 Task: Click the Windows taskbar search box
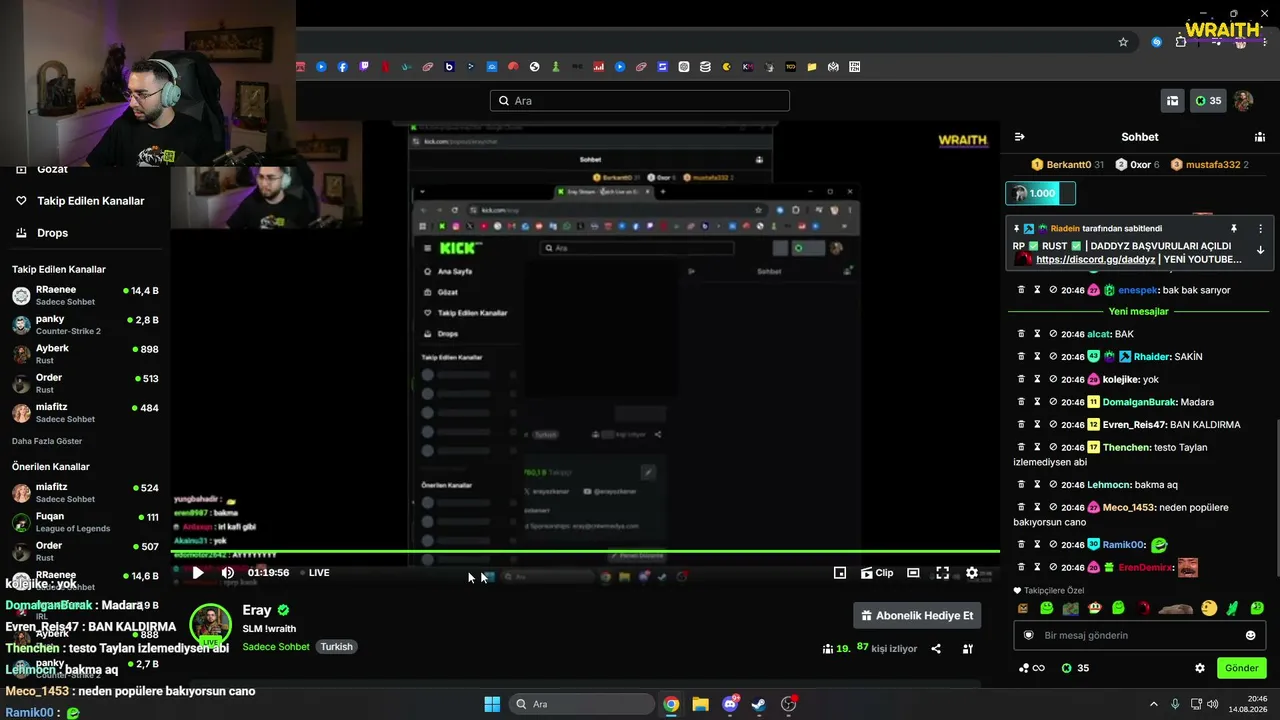[x=582, y=704]
